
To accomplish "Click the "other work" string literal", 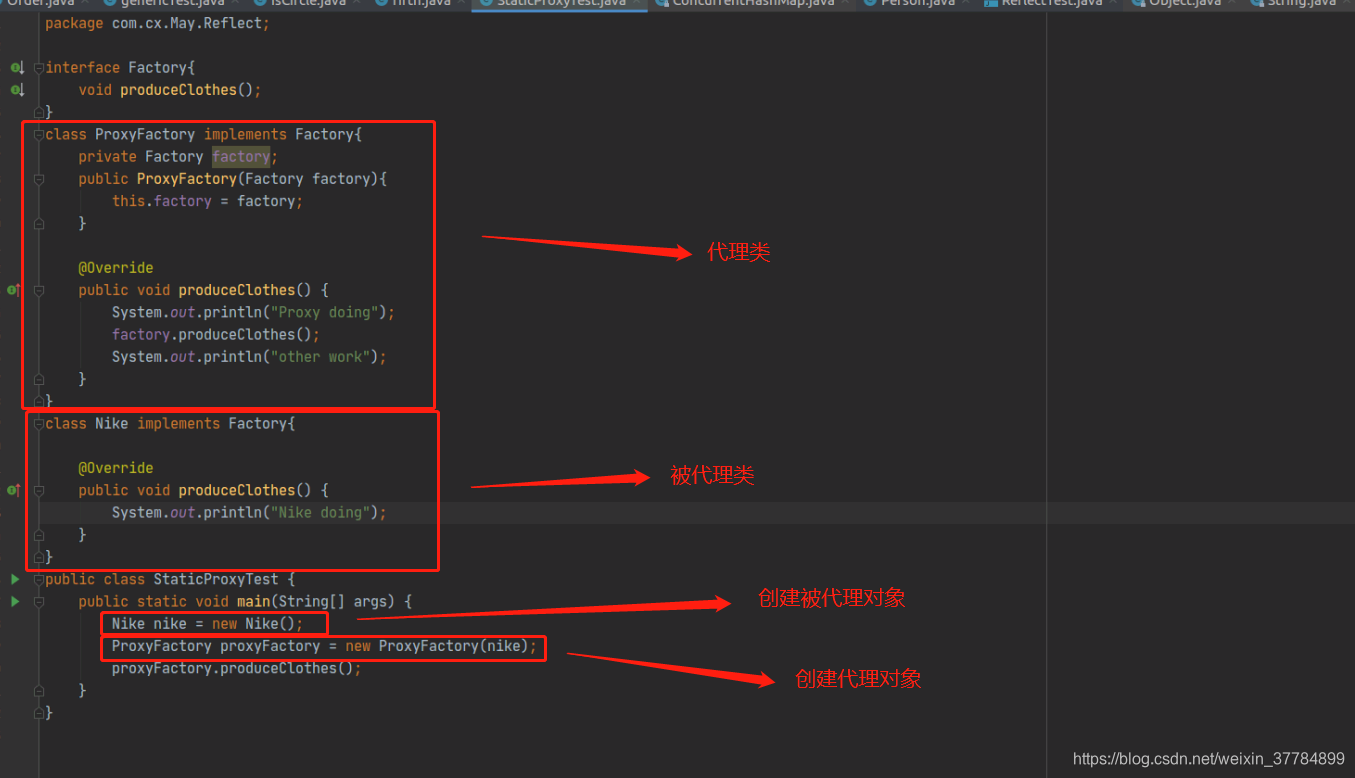I will (x=320, y=357).
